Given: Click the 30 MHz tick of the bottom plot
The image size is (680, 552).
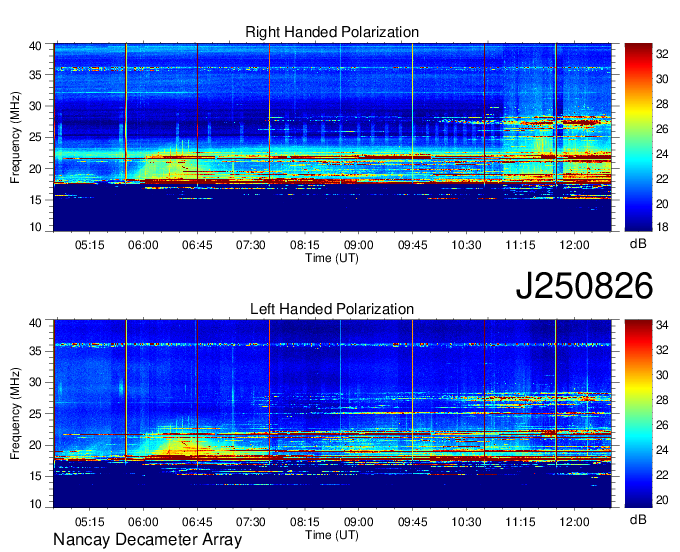Looking at the screenshot, I should click(x=35, y=382).
